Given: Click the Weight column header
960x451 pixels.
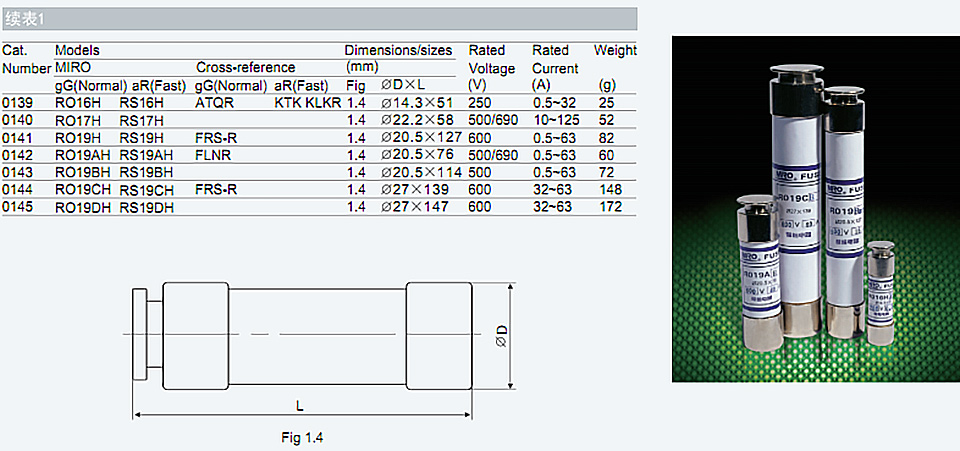Looking at the screenshot, I should [x=615, y=50].
